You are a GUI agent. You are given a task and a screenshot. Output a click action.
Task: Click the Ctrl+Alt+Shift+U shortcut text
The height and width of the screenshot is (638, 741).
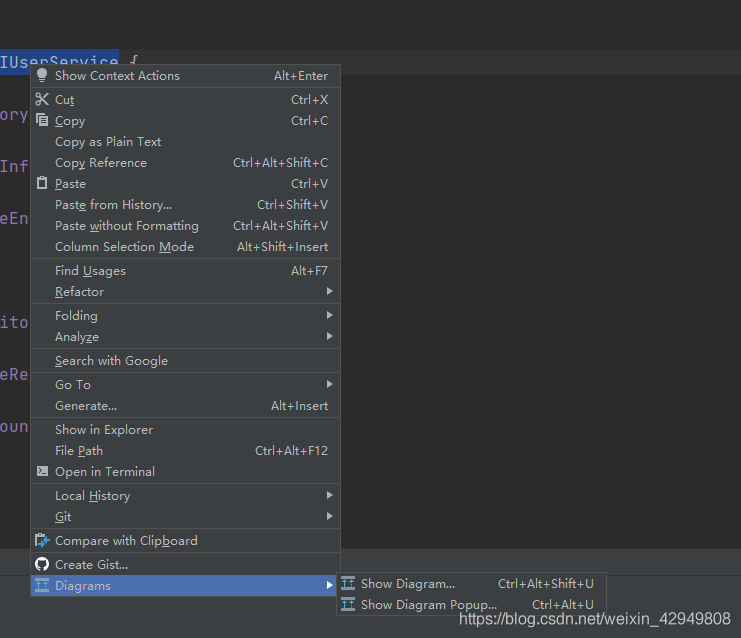click(x=545, y=584)
